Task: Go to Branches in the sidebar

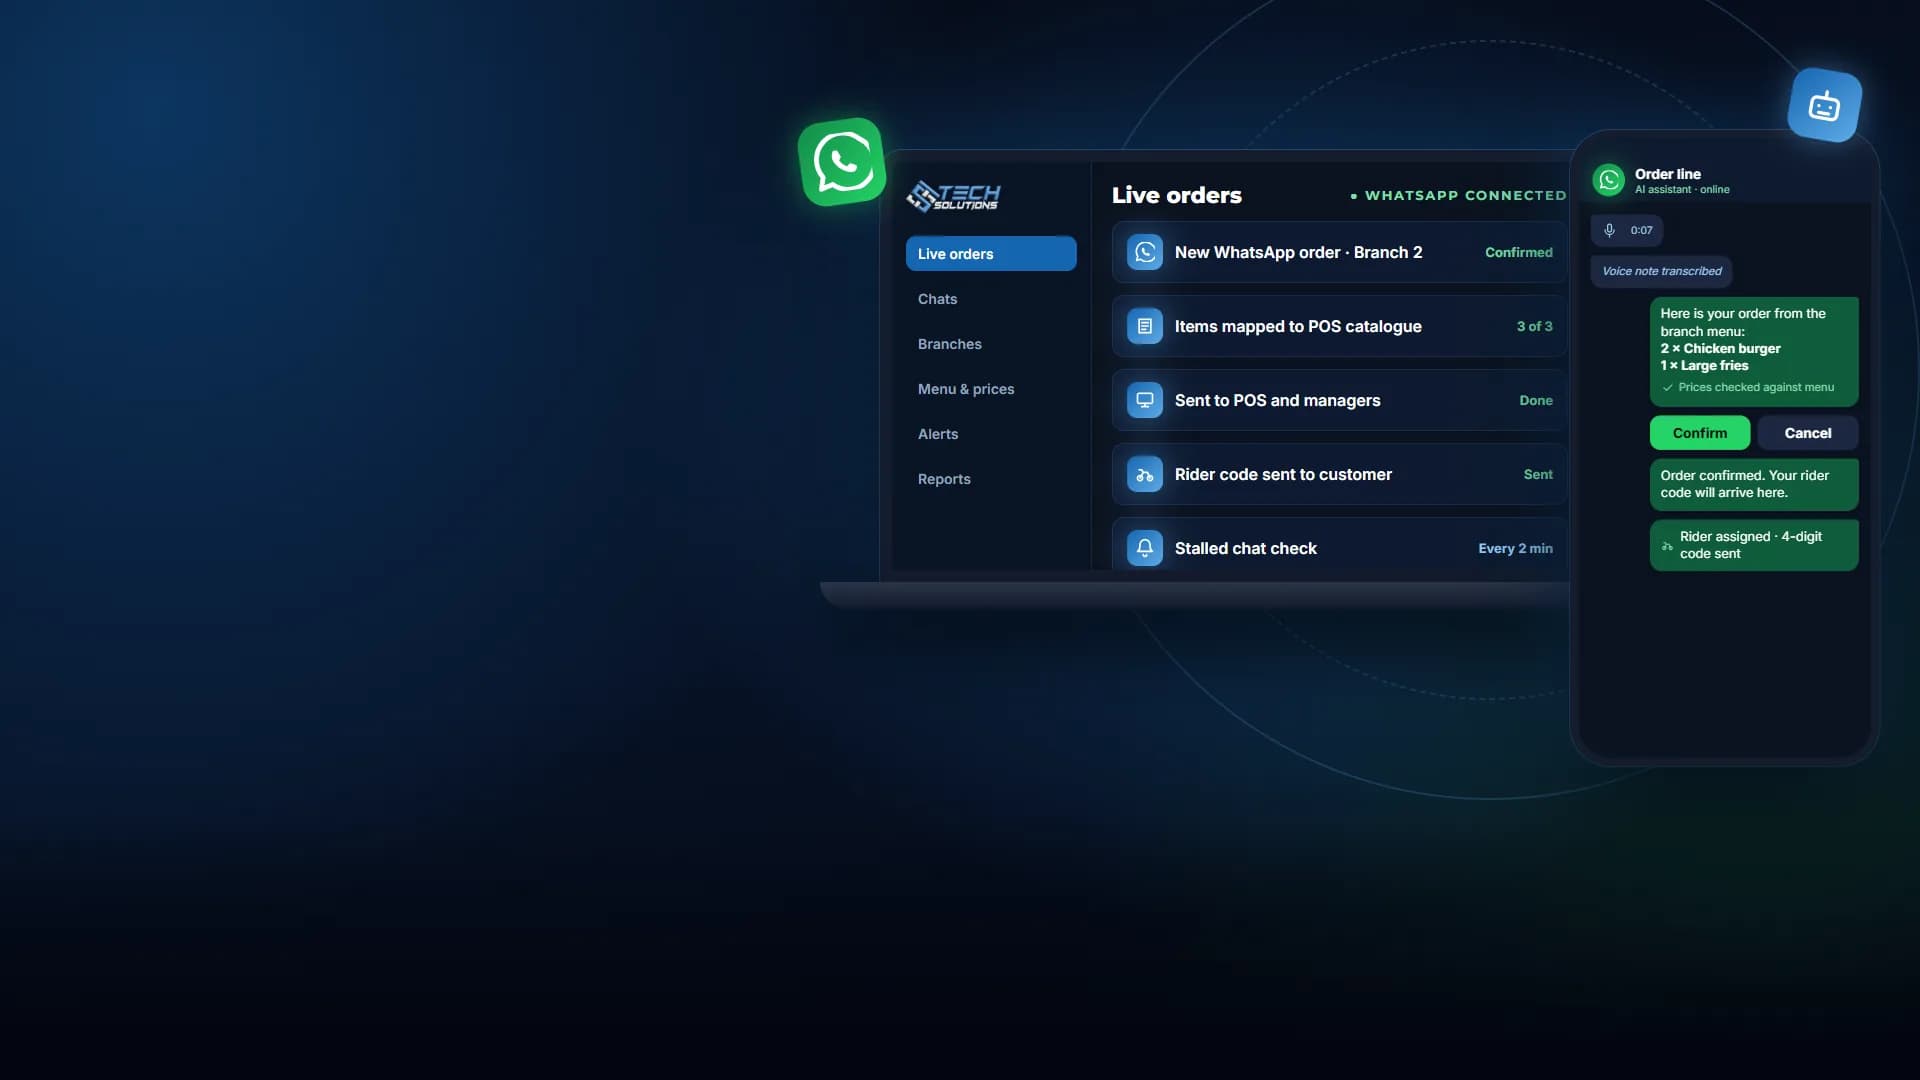Action: [949, 344]
